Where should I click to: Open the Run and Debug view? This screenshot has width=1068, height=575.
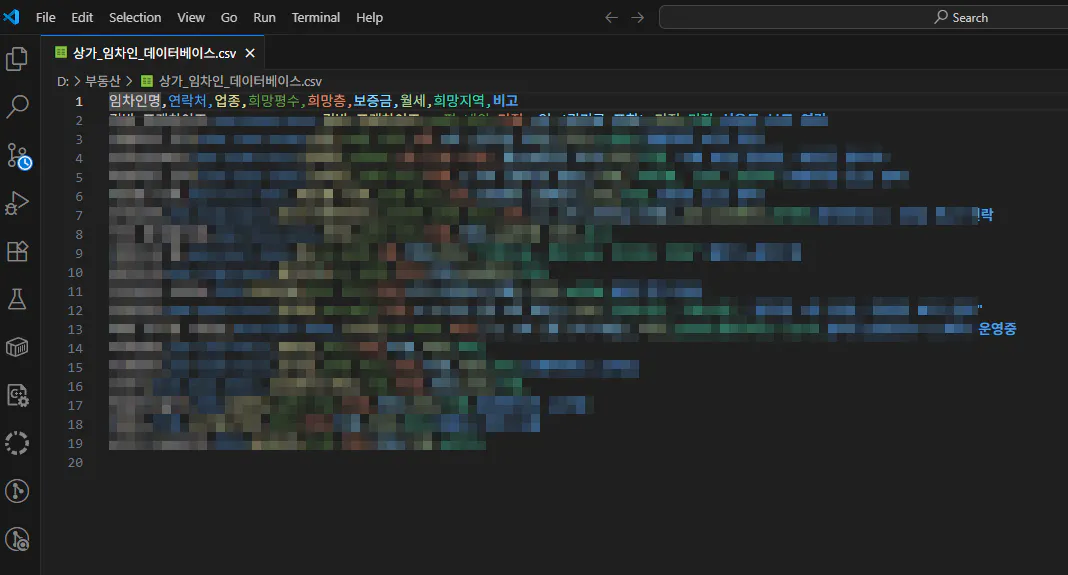(17, 203)
